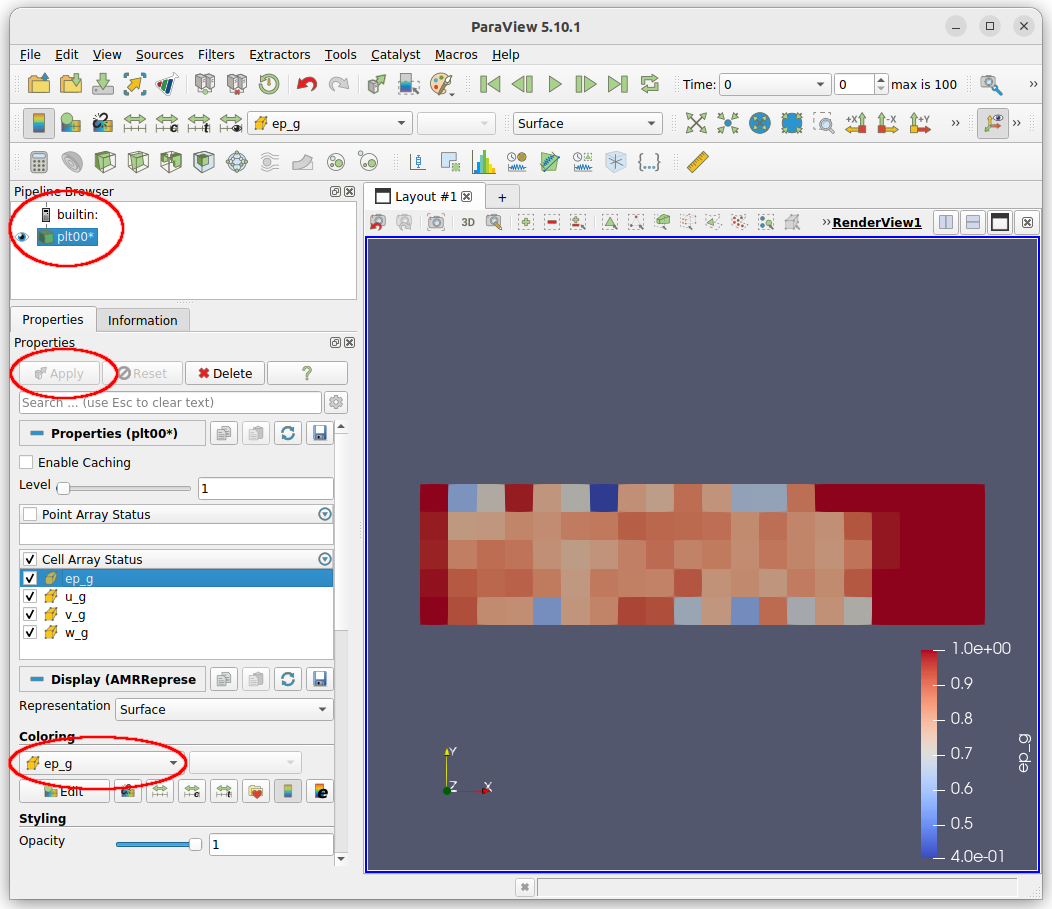Viewport: 1052px width, 909px height.
Task: Click the Delete button
Action: point(224,373)
